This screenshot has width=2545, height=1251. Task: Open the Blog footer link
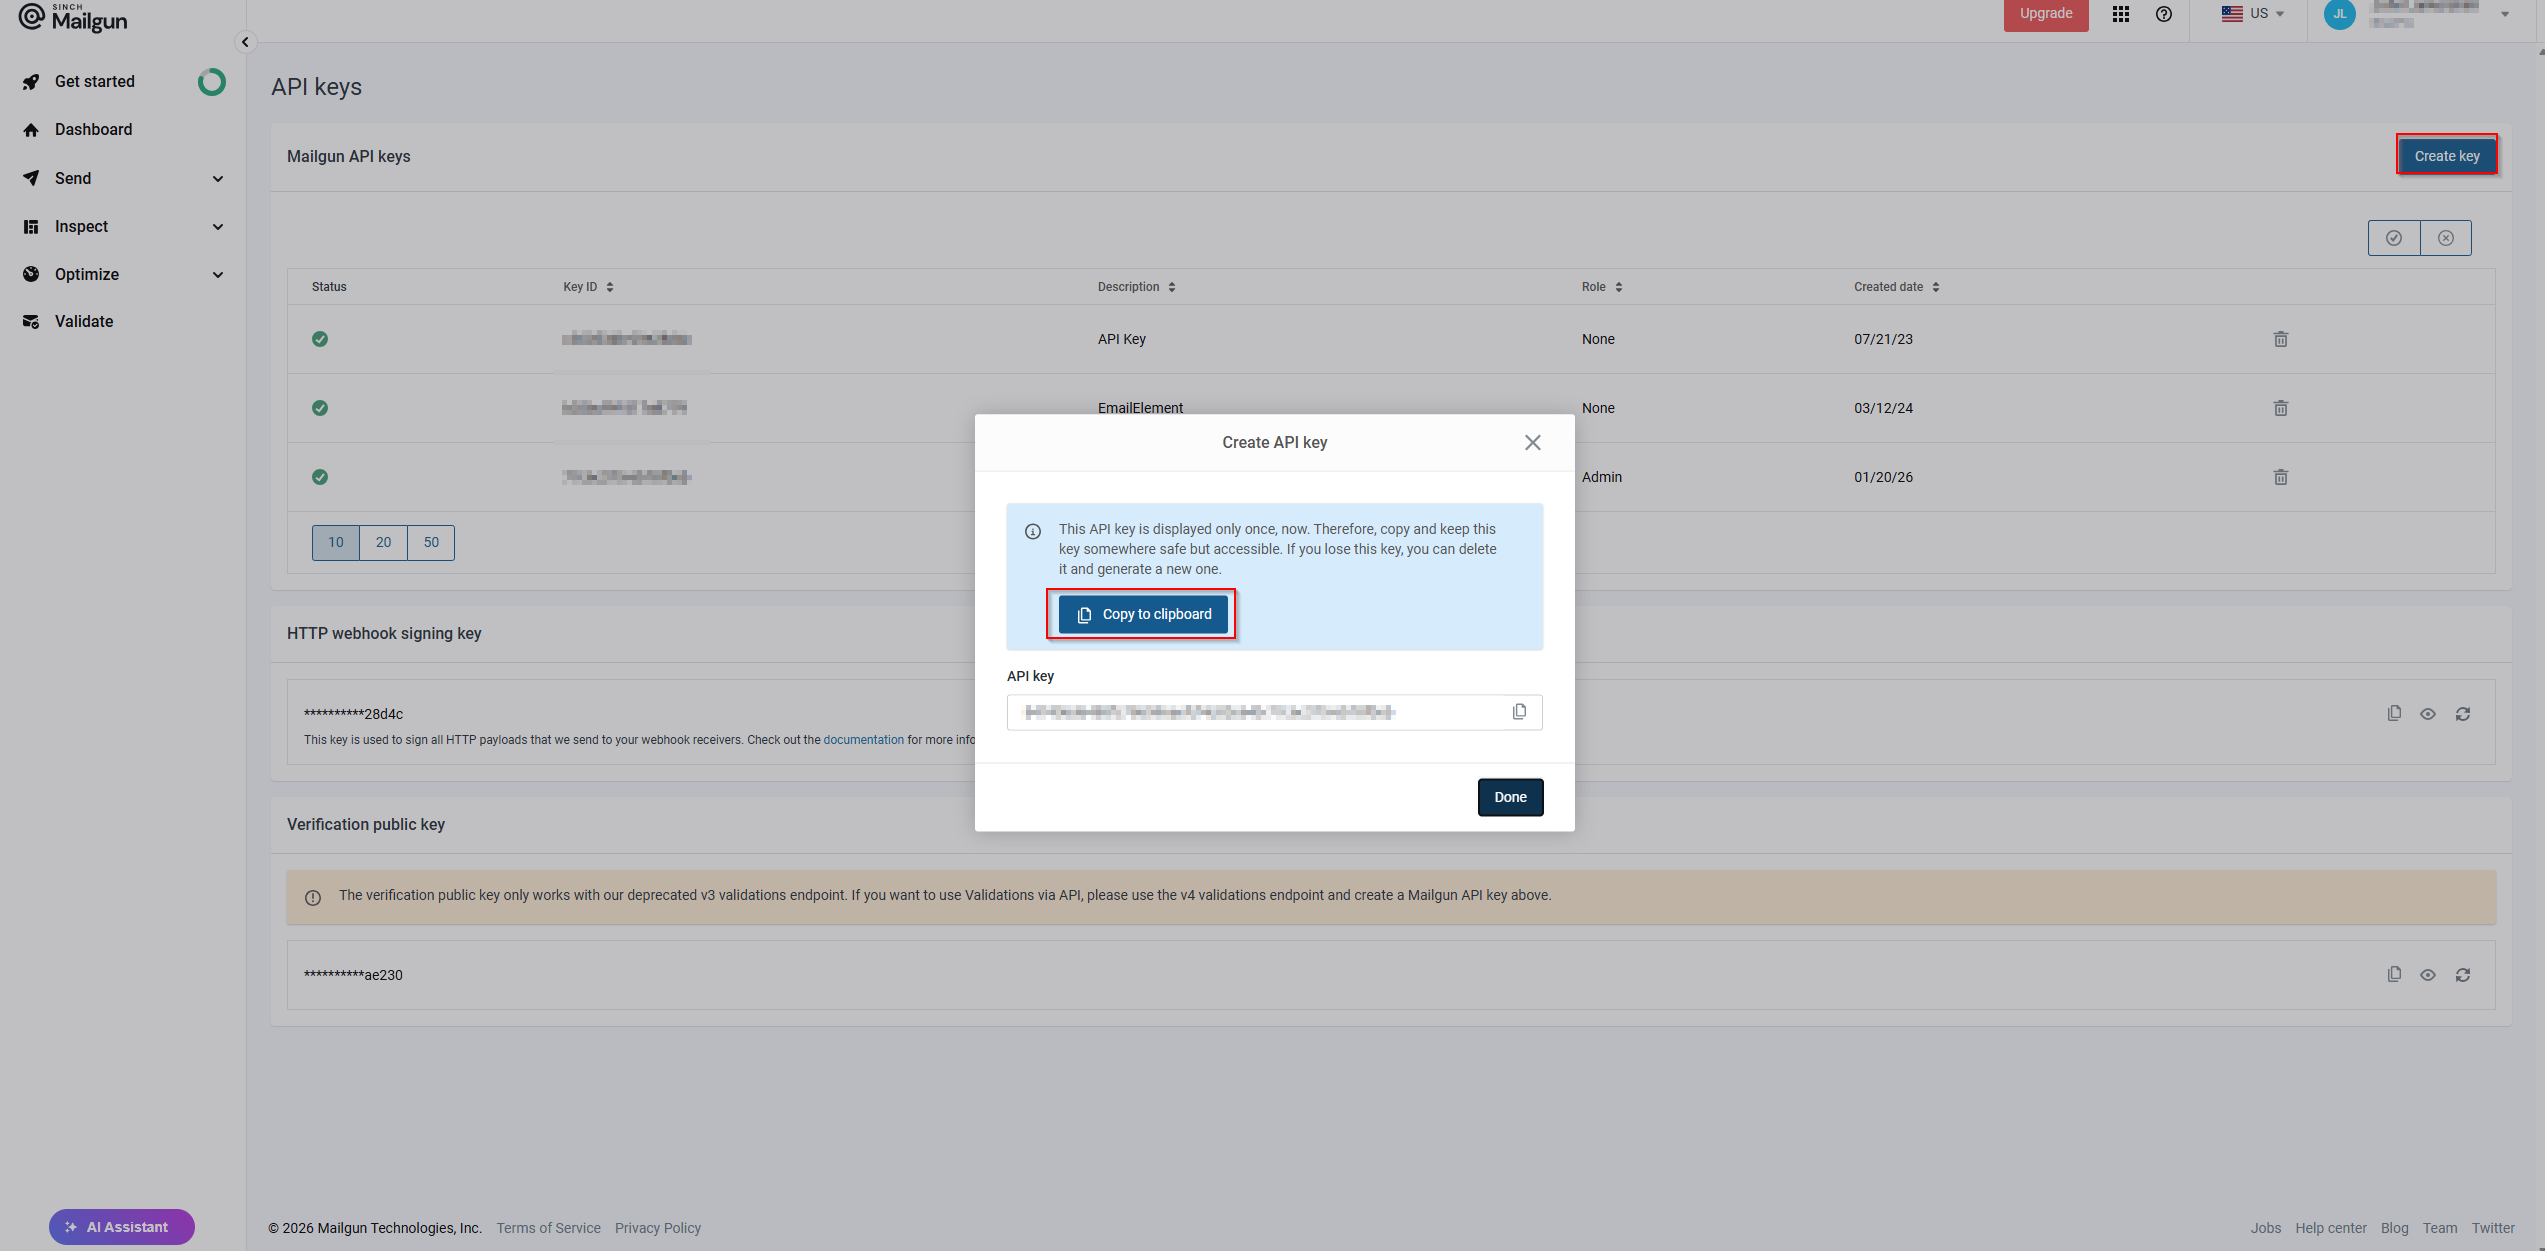pyautogui.click(x=2394, y=1228)
